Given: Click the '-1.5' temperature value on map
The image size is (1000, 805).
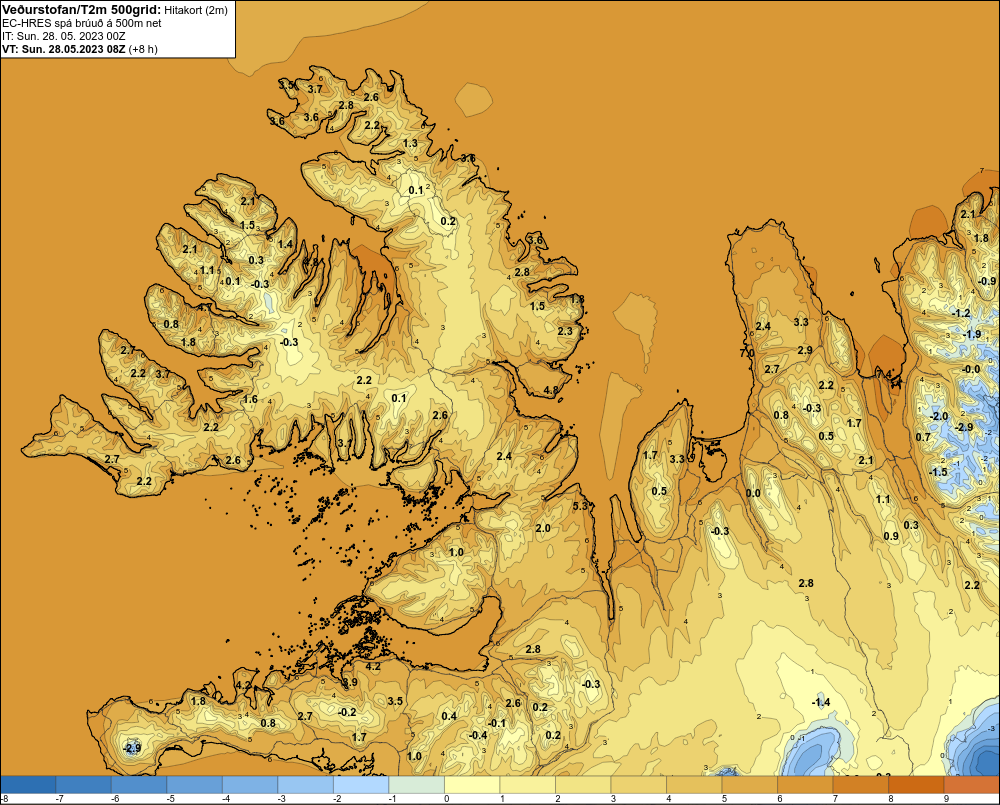Looking at the screenshot, I should tap(938, 472).
